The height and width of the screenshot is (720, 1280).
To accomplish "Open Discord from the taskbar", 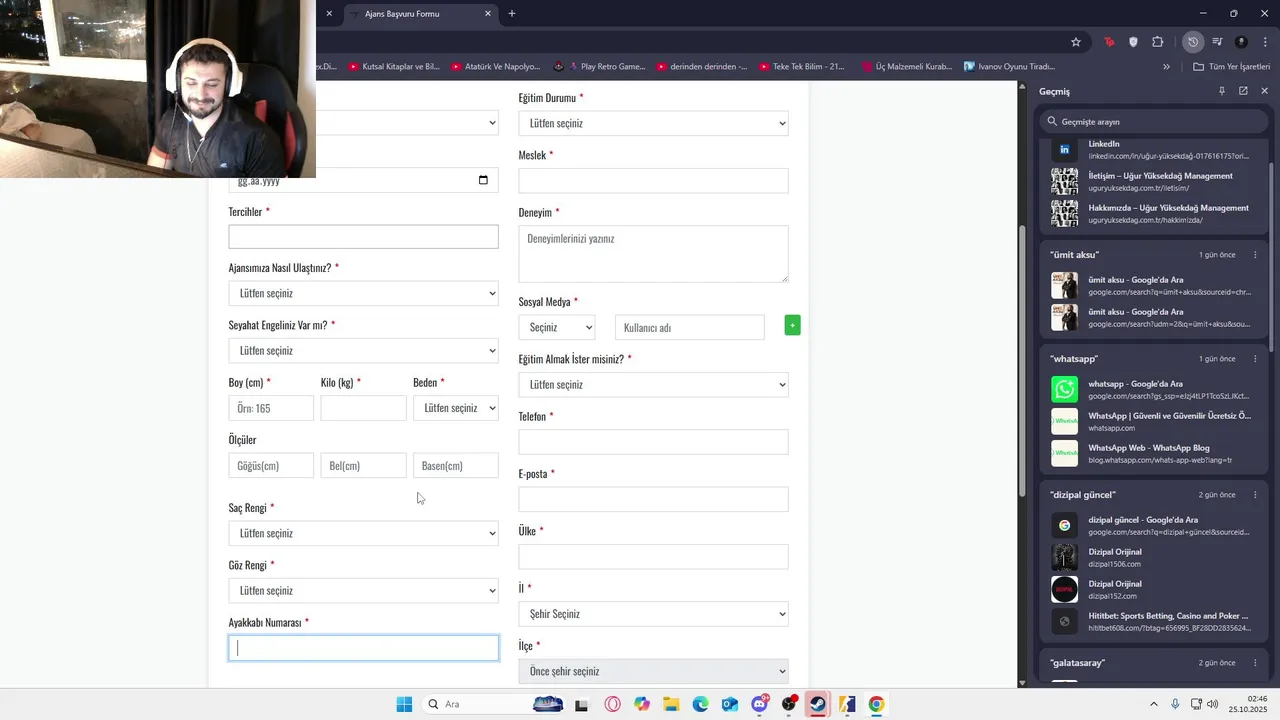I will click(759, 704).
